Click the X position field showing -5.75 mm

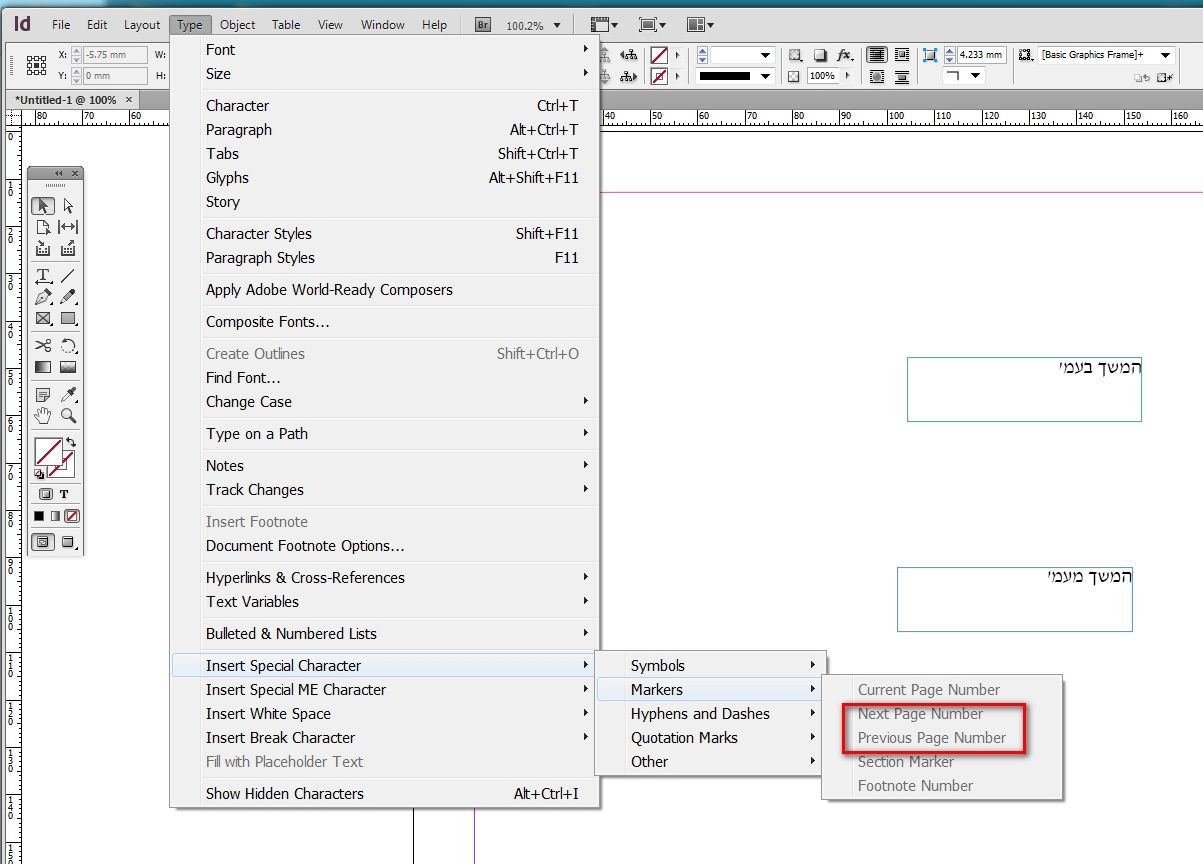(x=114, y=55)
